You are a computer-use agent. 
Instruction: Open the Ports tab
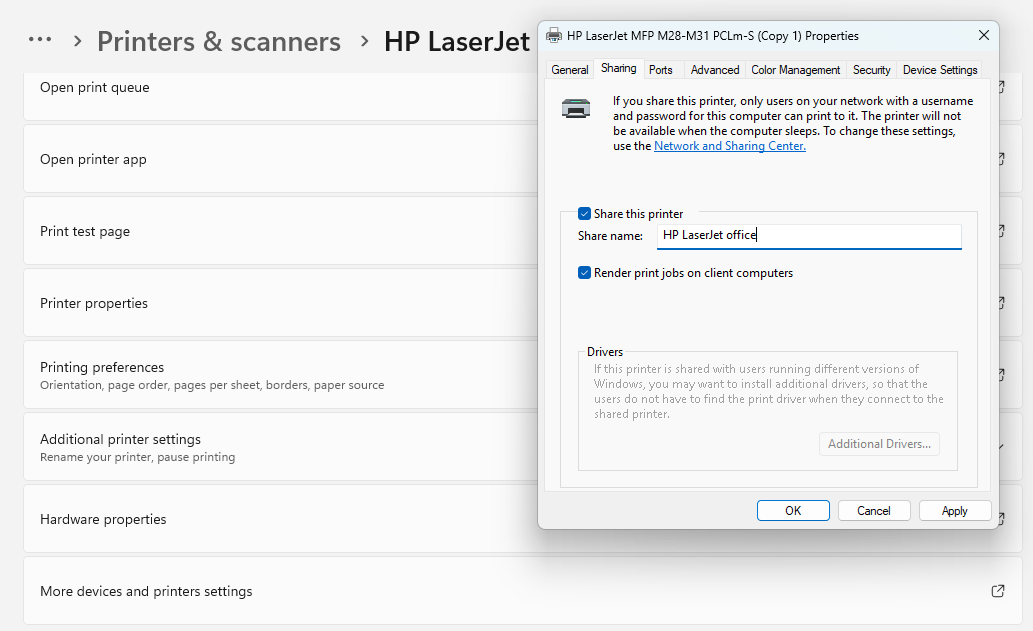(661, 70)
